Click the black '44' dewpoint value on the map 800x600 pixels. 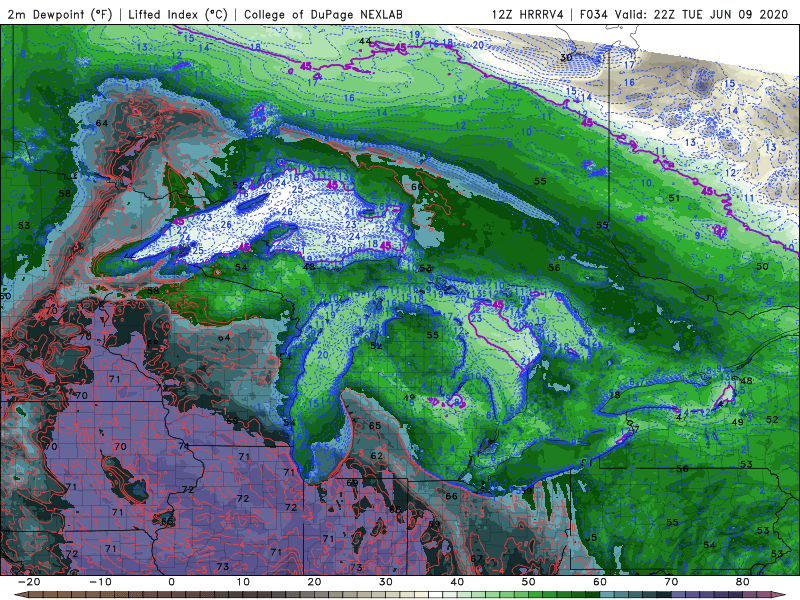(365, 41)
